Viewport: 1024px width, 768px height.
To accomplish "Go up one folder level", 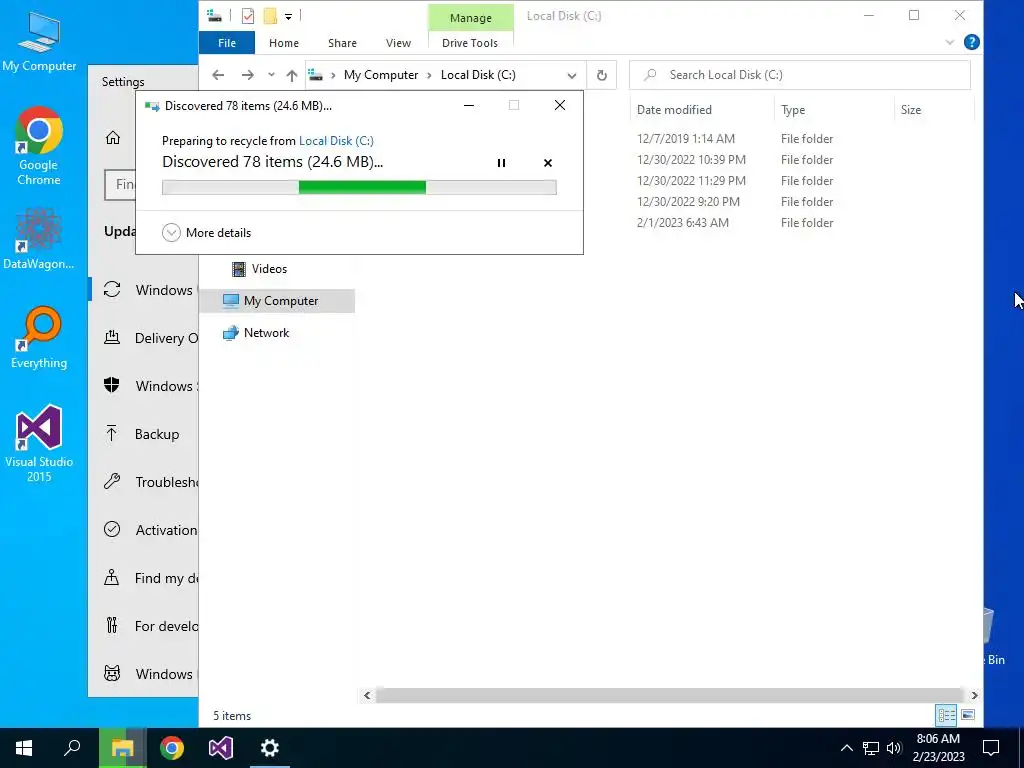I will [292, 75].
